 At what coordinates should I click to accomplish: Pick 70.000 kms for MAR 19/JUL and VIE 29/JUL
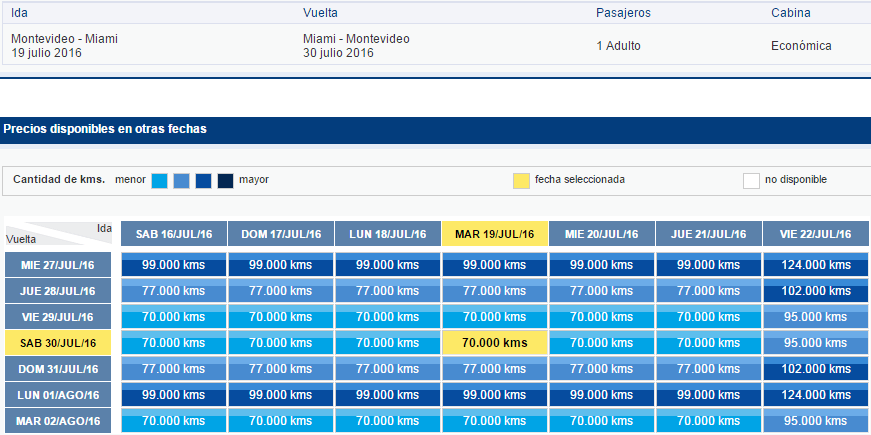pyautogui.click(x=495, y=317)
